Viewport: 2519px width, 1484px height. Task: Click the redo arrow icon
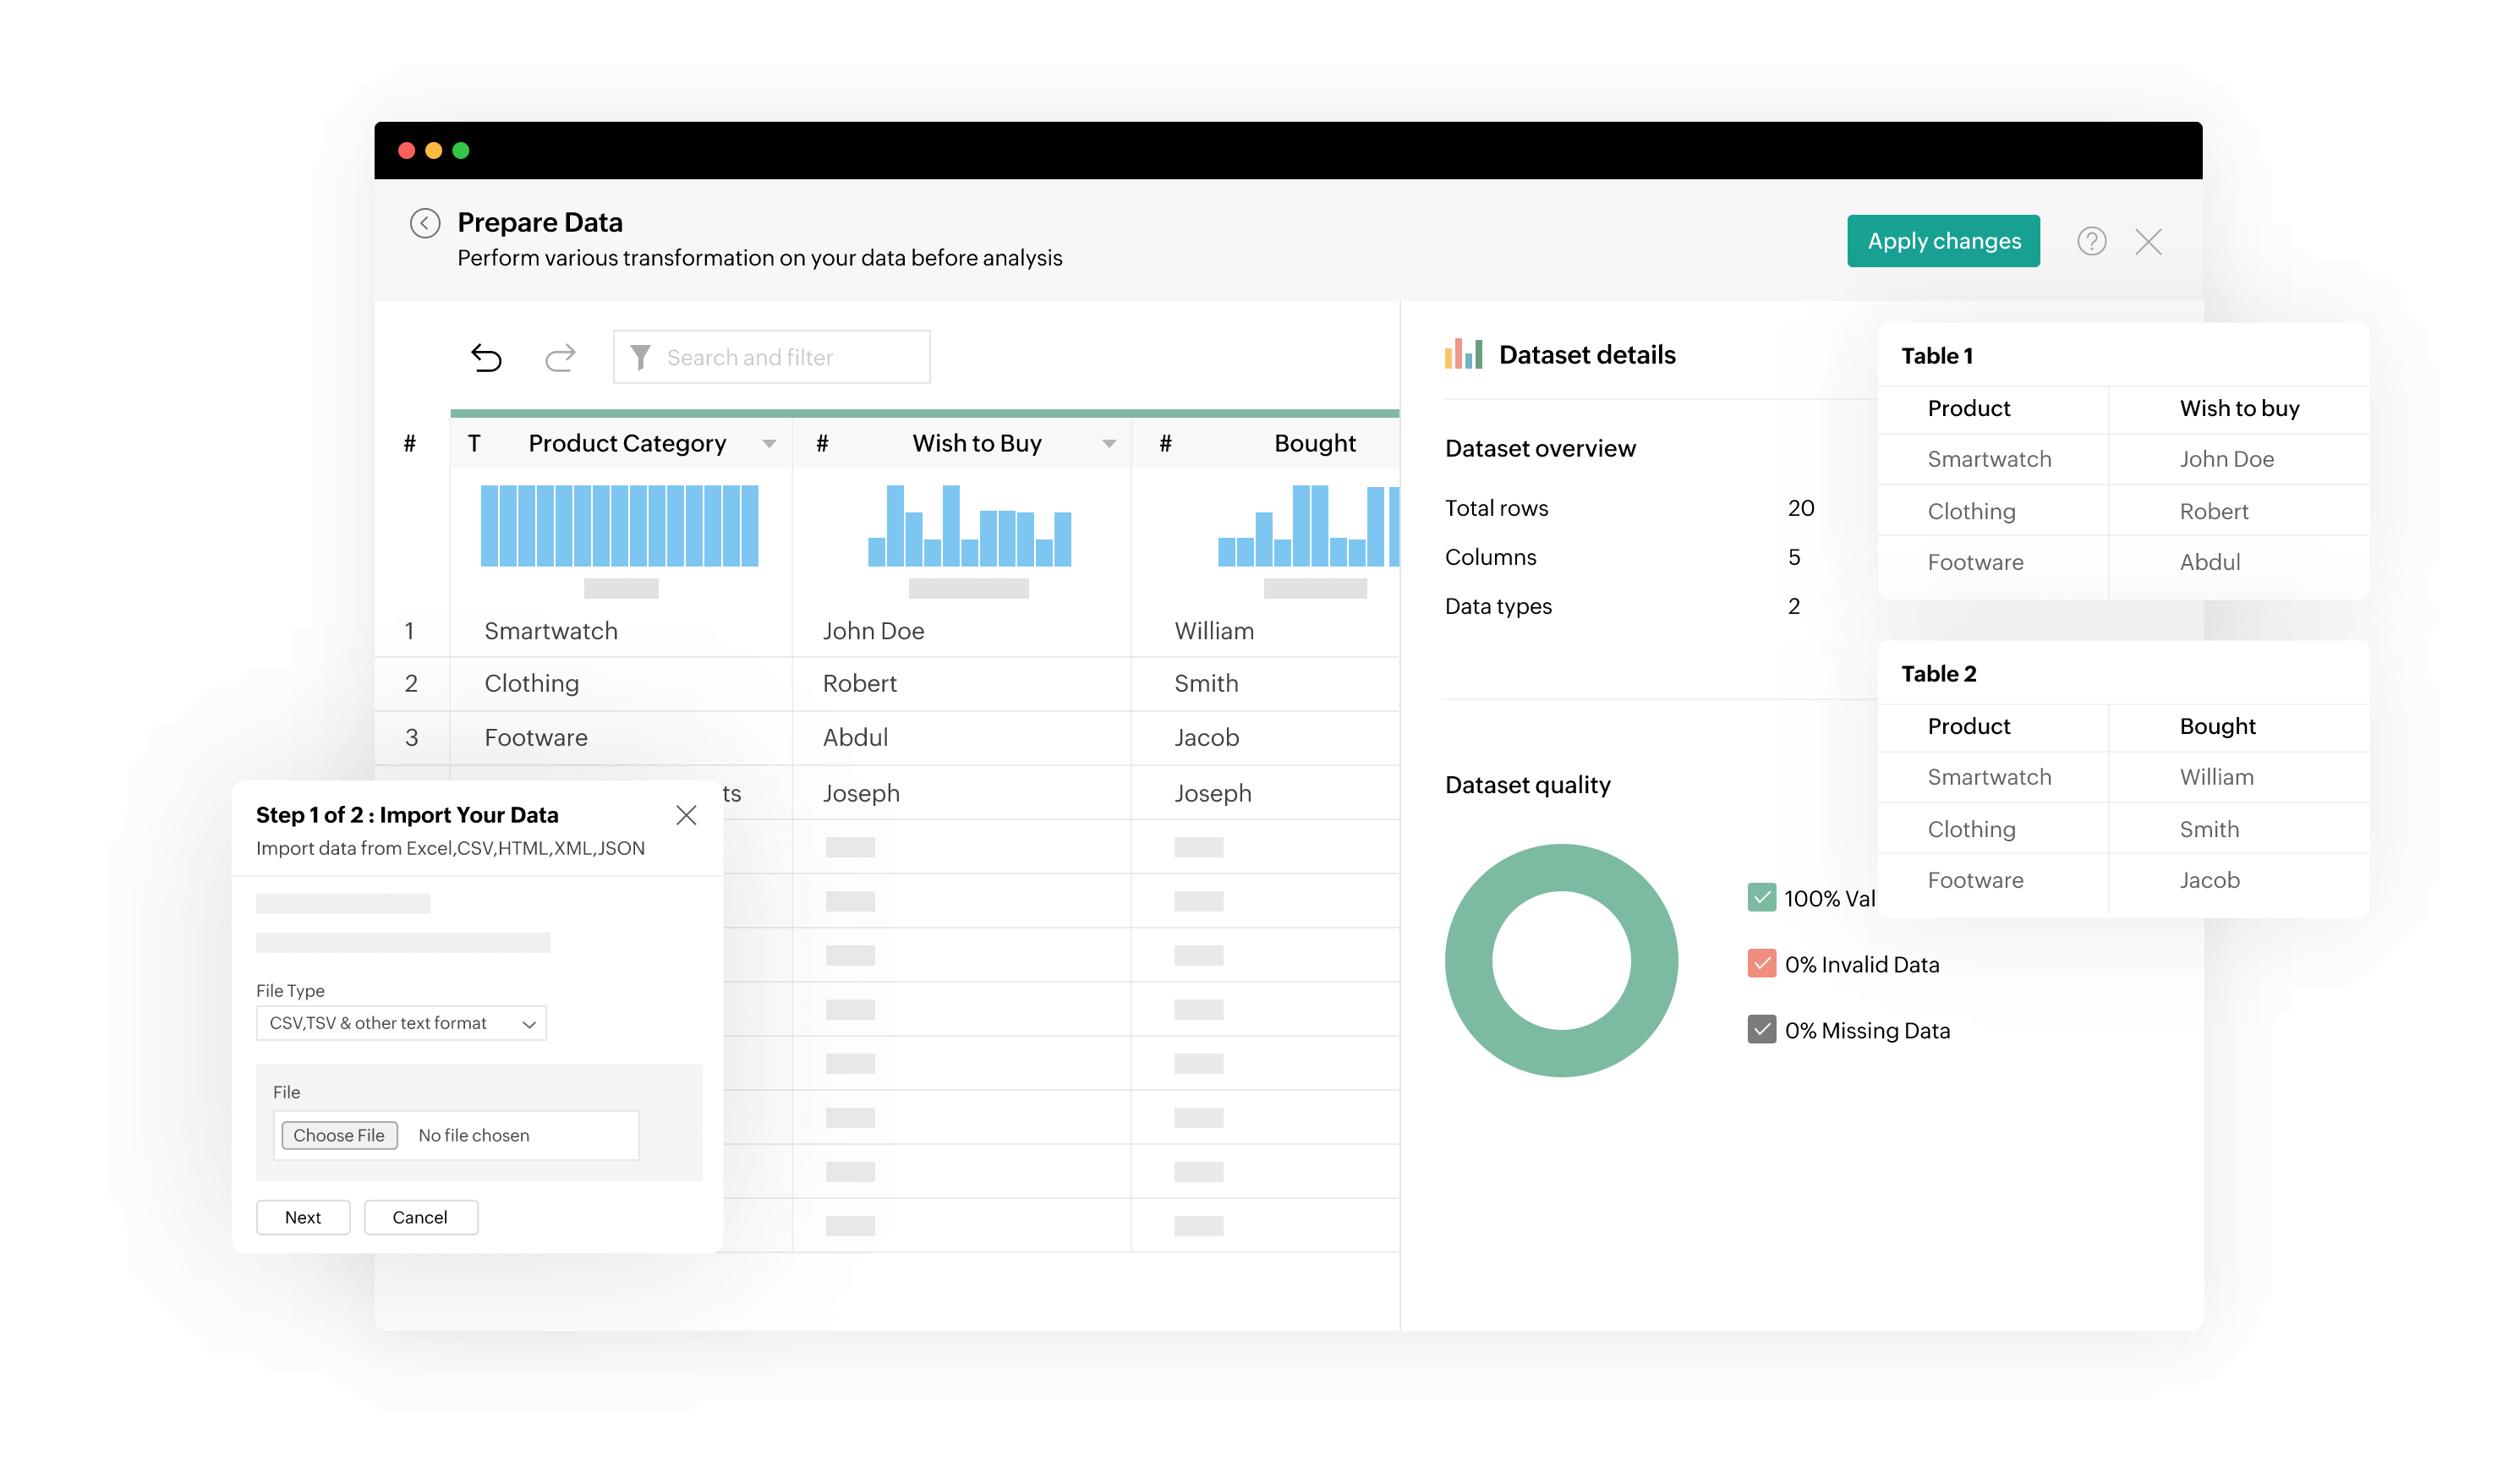[560, 357]
